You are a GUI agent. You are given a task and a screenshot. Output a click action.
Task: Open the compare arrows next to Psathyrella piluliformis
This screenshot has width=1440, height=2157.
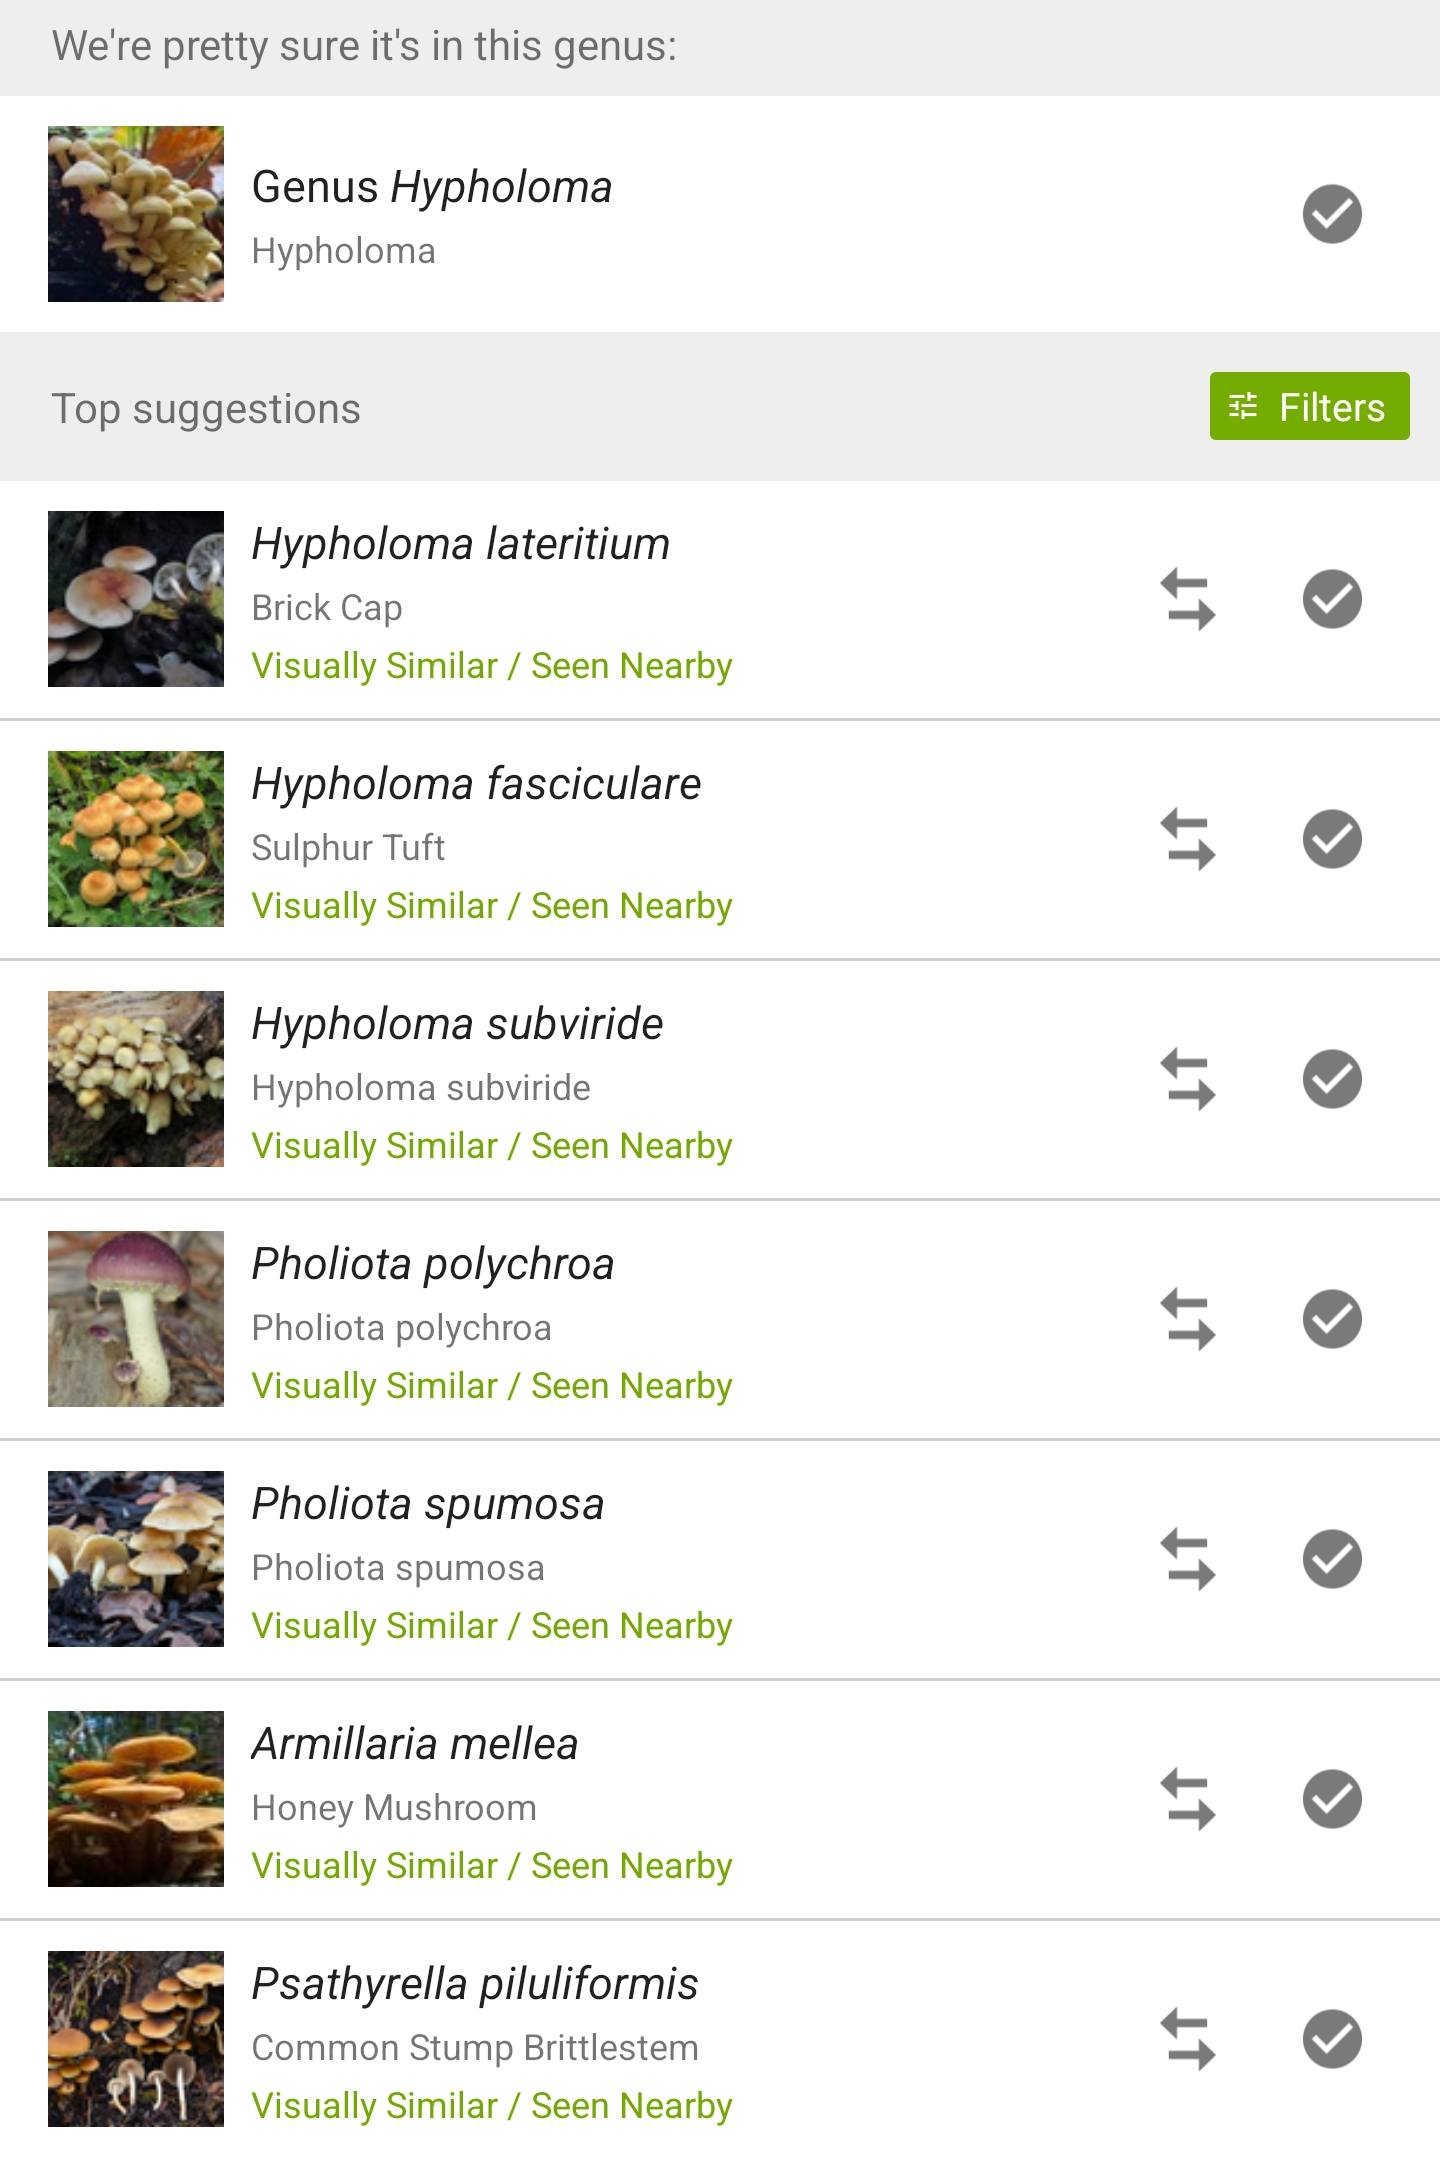coord(1188,2039)
